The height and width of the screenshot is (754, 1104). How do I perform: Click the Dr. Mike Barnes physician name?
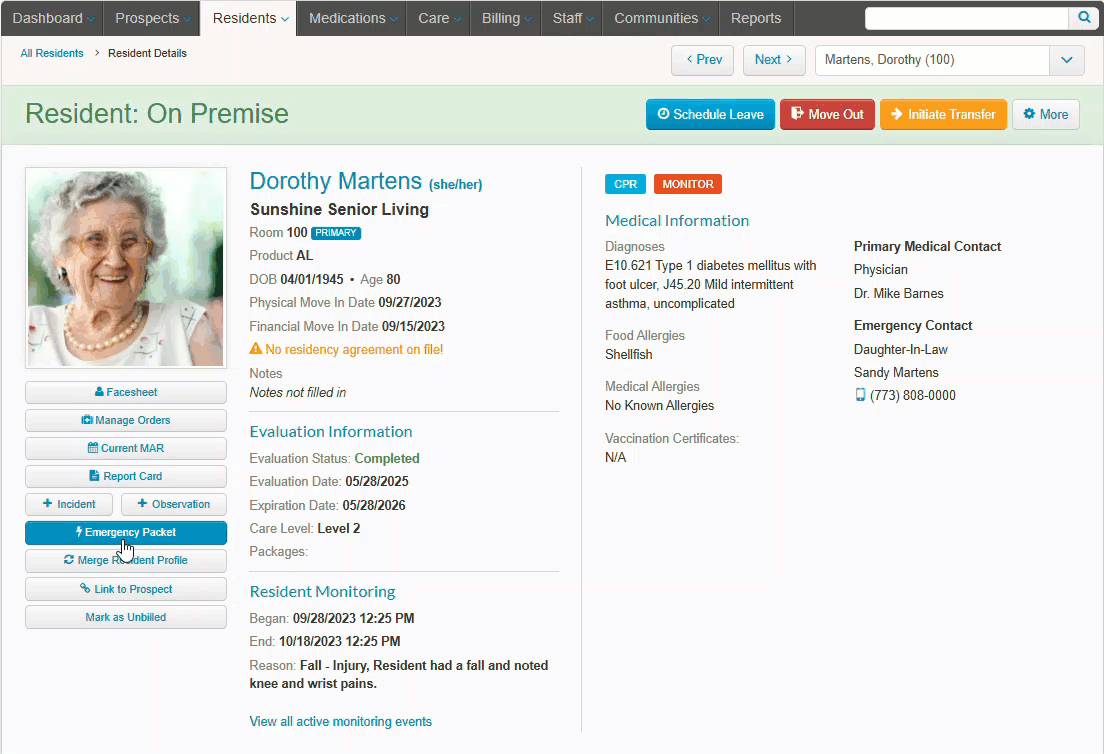[x=898, y=294]
